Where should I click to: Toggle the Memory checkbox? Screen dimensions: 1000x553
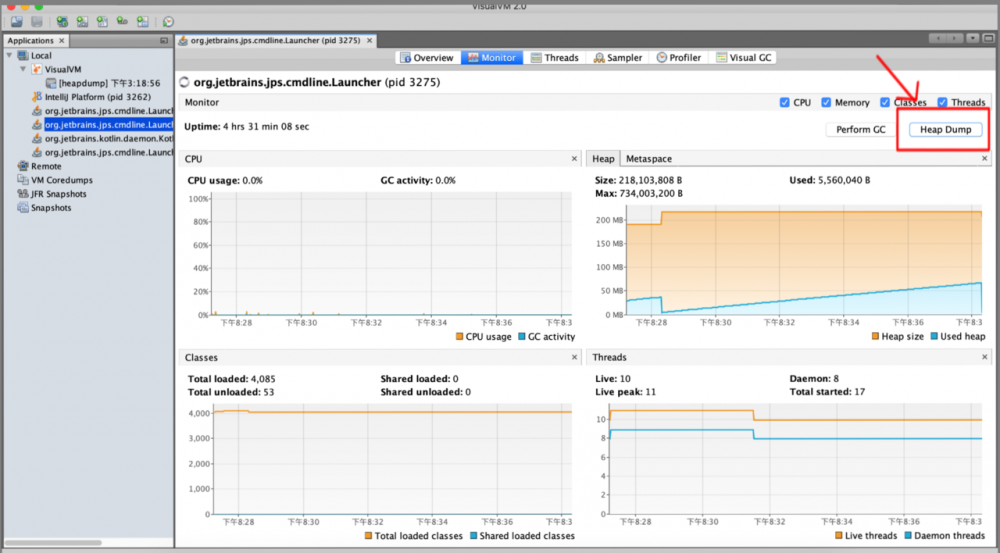coord(826,102)
